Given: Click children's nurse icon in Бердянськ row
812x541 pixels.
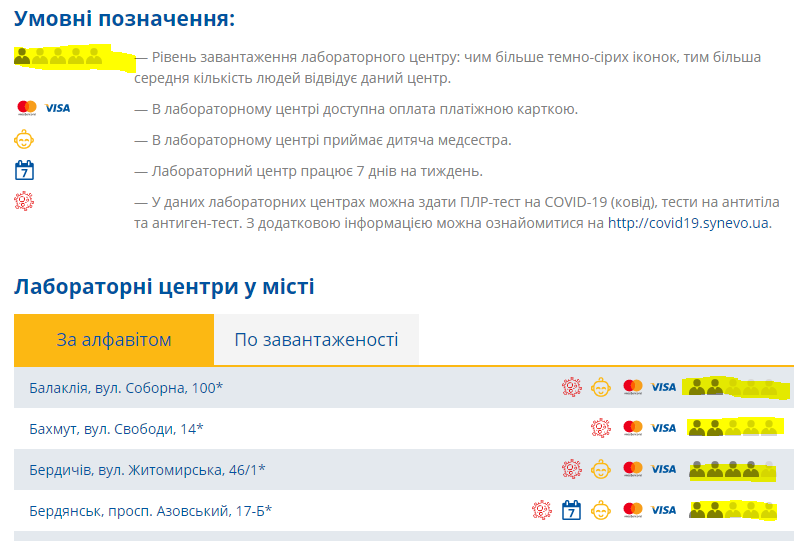Looking at the screenshot, I should 600,510.
